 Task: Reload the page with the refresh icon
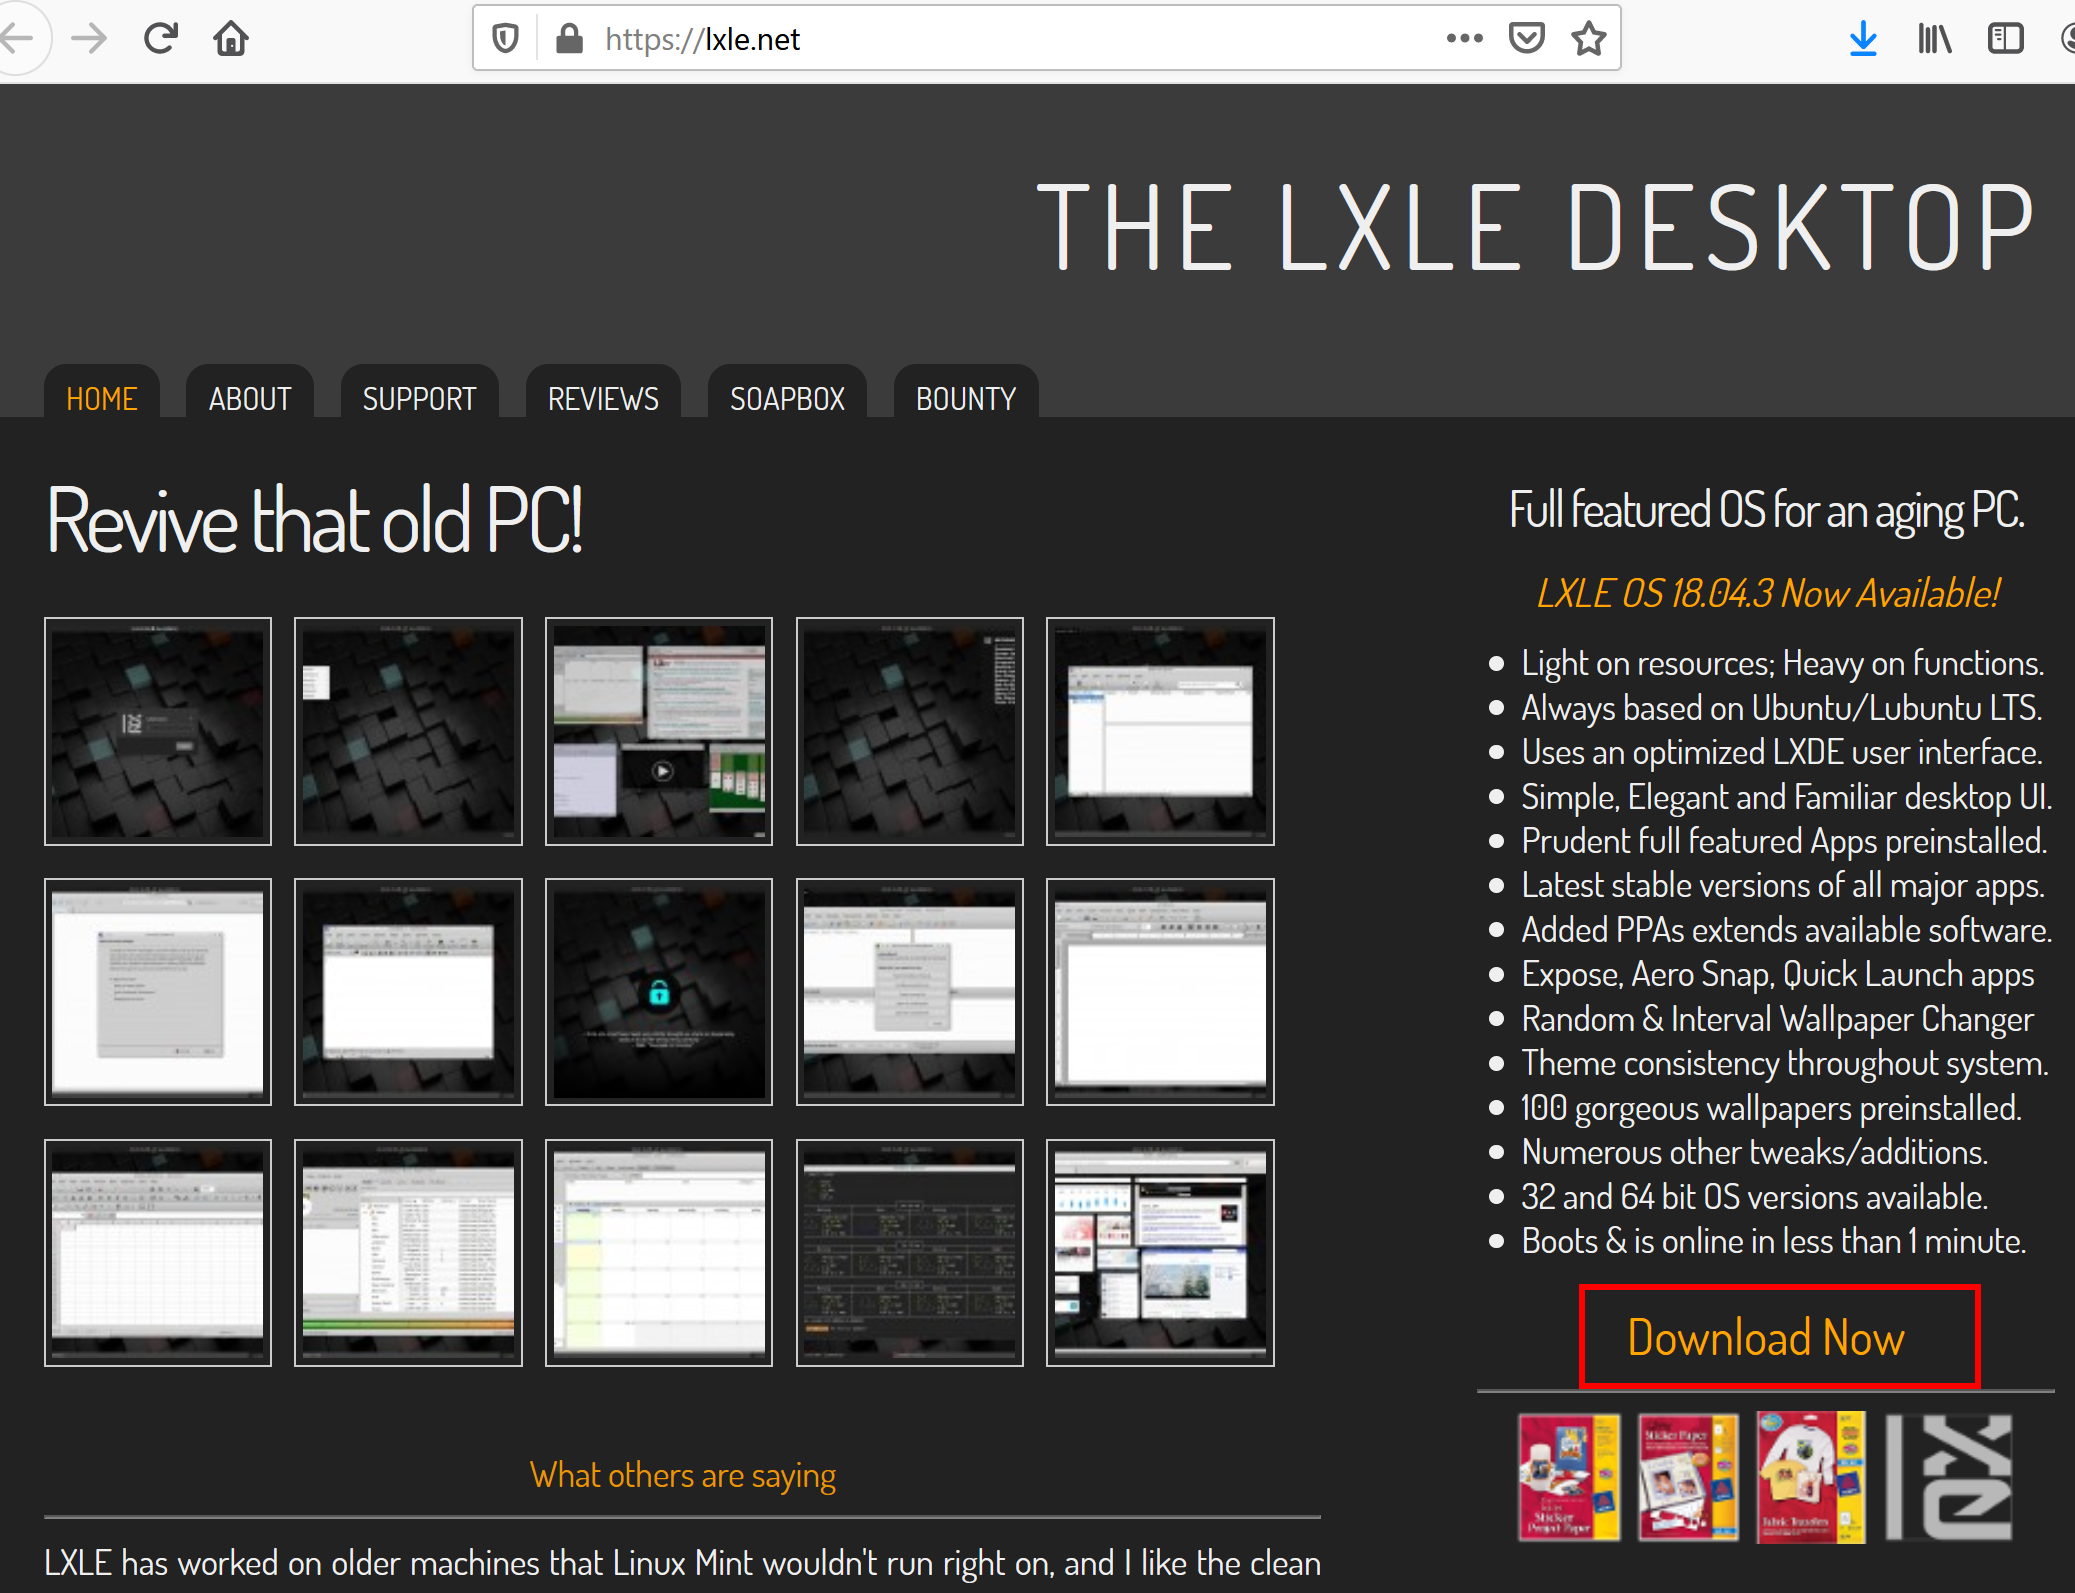(160, 39)
